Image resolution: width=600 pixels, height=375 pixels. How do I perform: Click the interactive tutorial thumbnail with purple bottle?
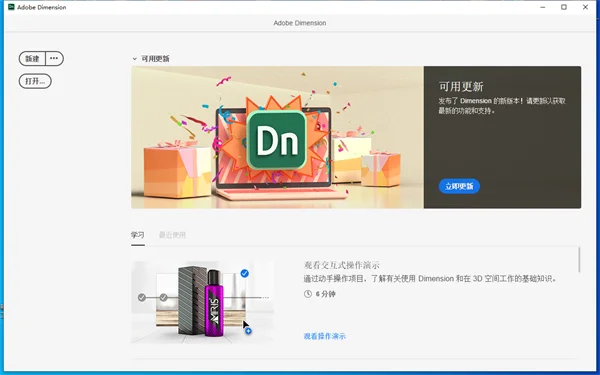tap(202, 302)
